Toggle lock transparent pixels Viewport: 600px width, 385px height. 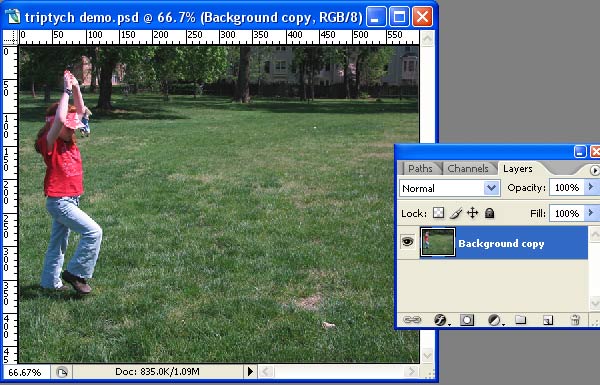click(439, 213)
